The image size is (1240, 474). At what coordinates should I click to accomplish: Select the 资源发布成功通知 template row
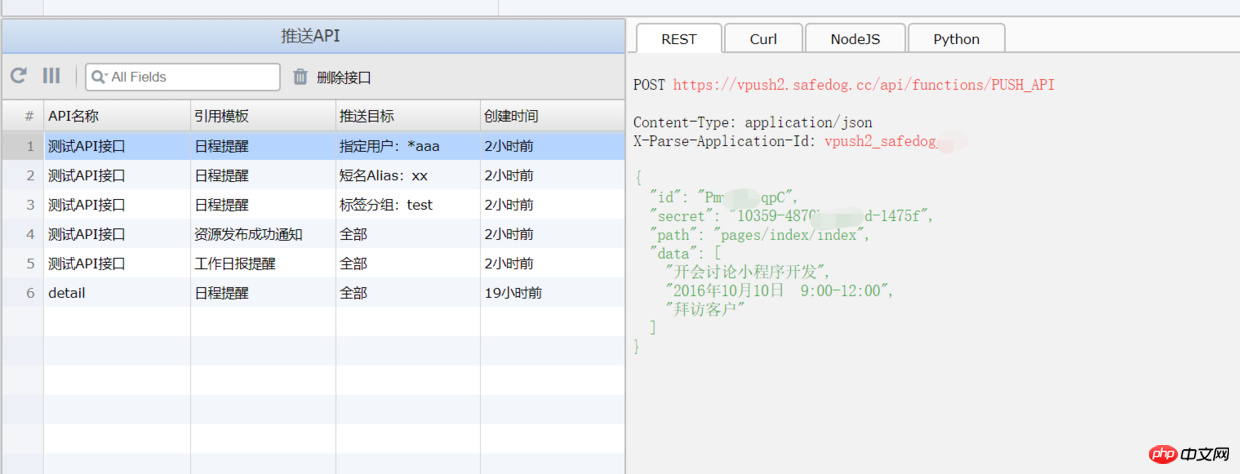(x=313, y=235)
